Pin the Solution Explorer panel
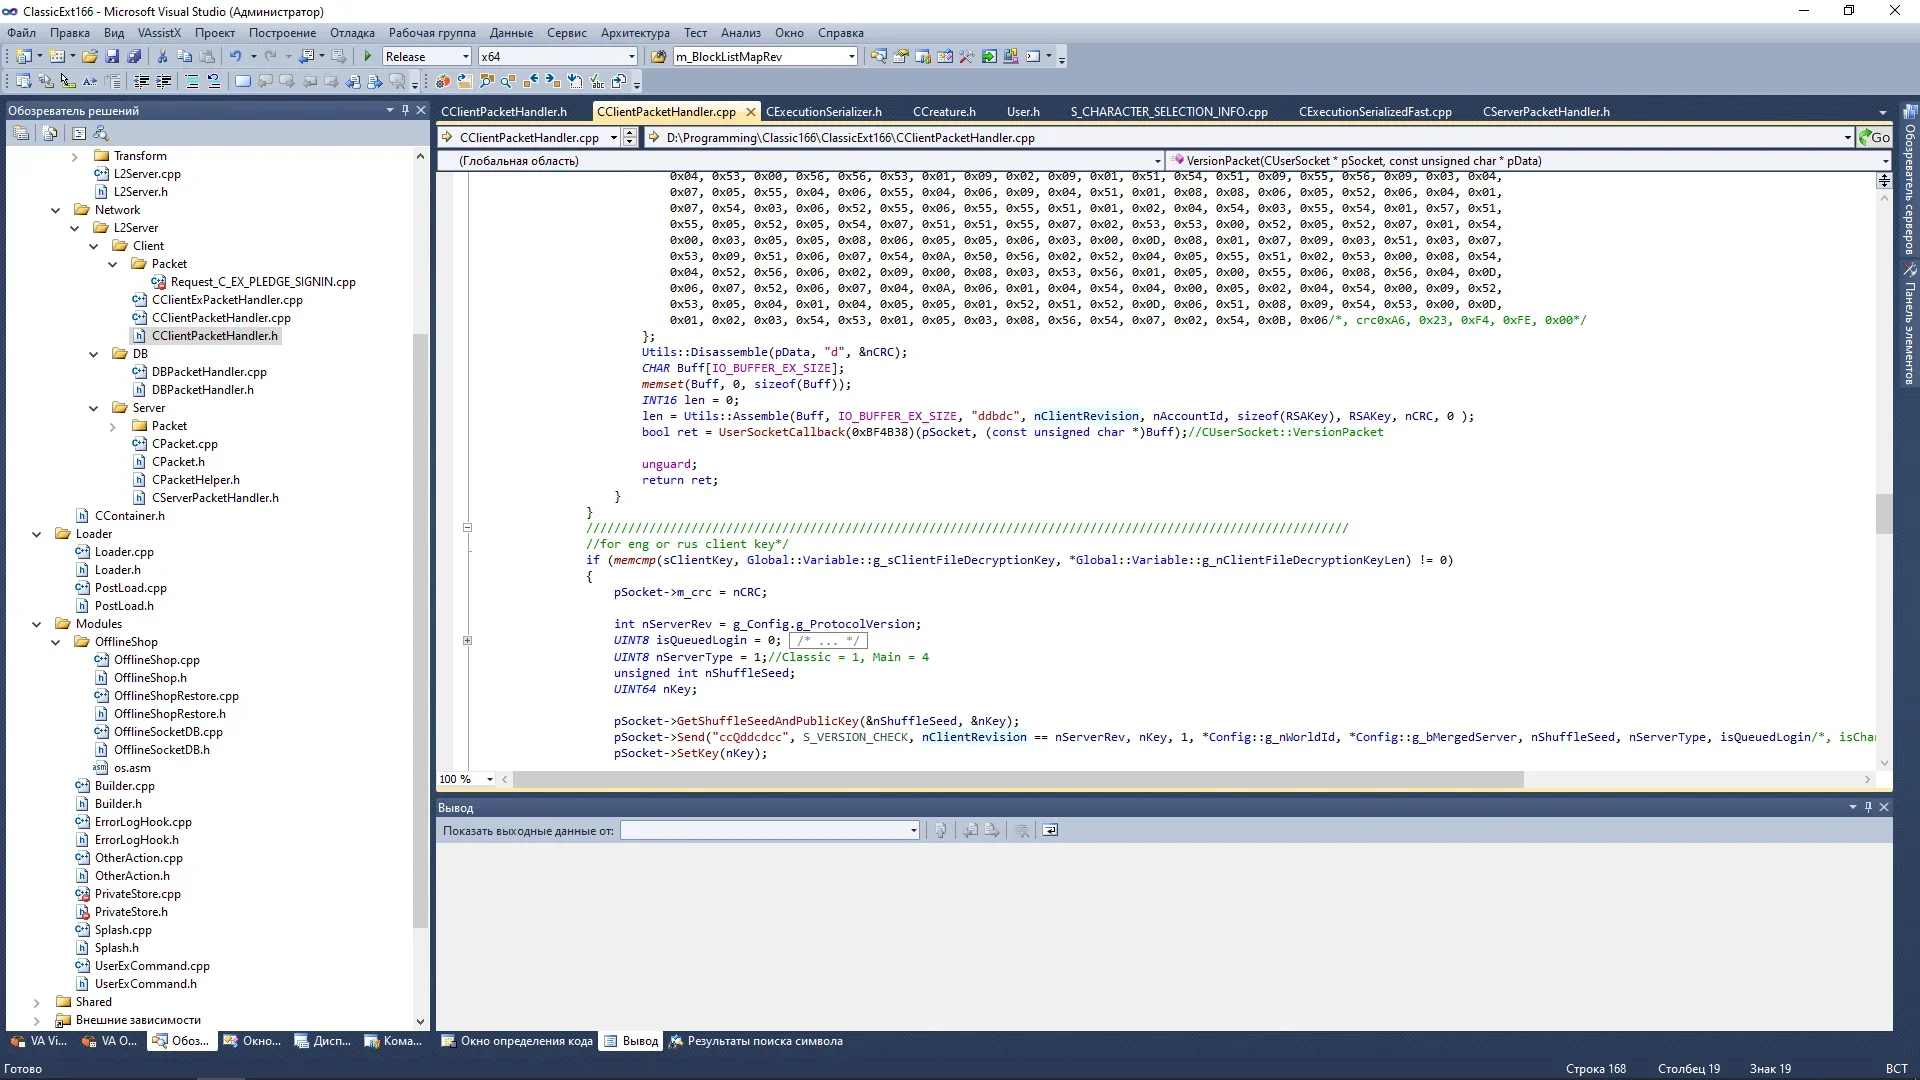The width and height of the screenshot is (1920, 1080). [x=405, y=110]
